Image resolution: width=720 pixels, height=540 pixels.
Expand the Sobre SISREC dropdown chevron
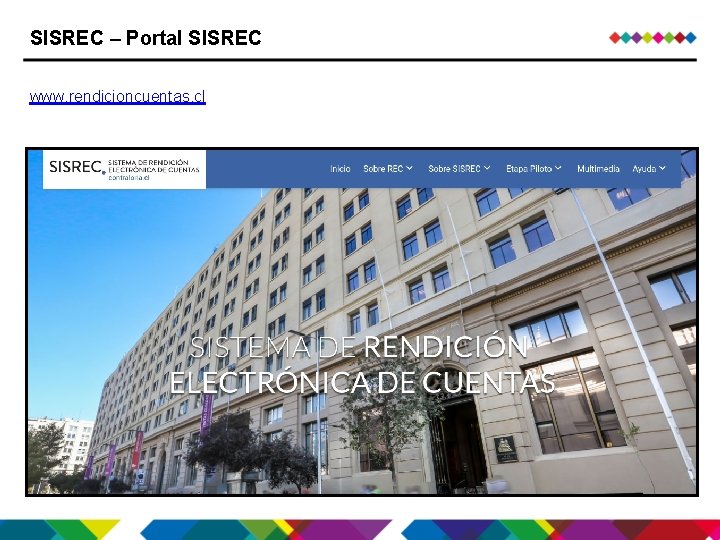[487, 169]
